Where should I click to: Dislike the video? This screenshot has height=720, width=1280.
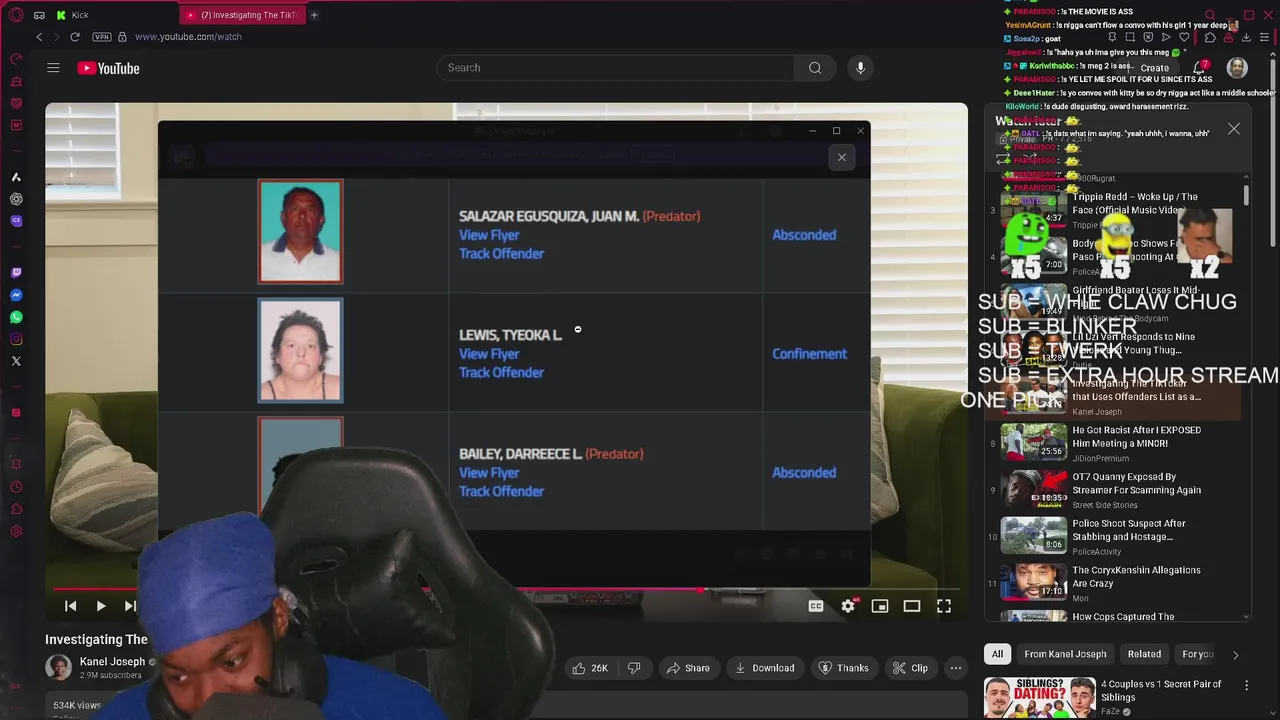[634, 668]
